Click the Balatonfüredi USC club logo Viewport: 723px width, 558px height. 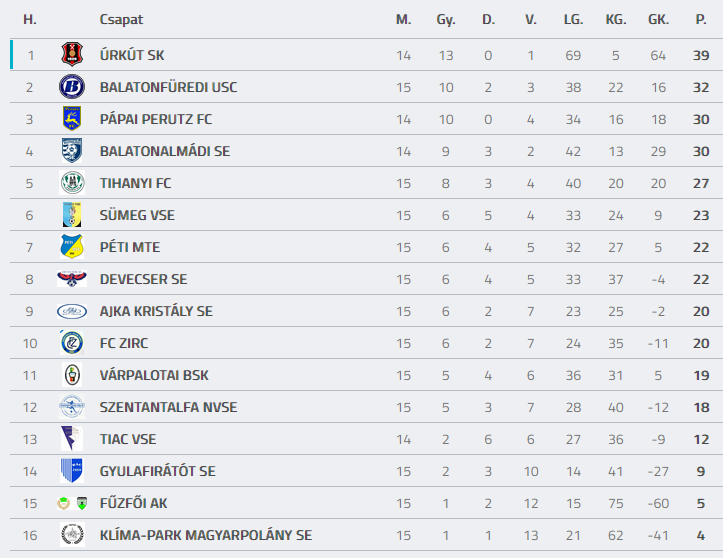71,87
